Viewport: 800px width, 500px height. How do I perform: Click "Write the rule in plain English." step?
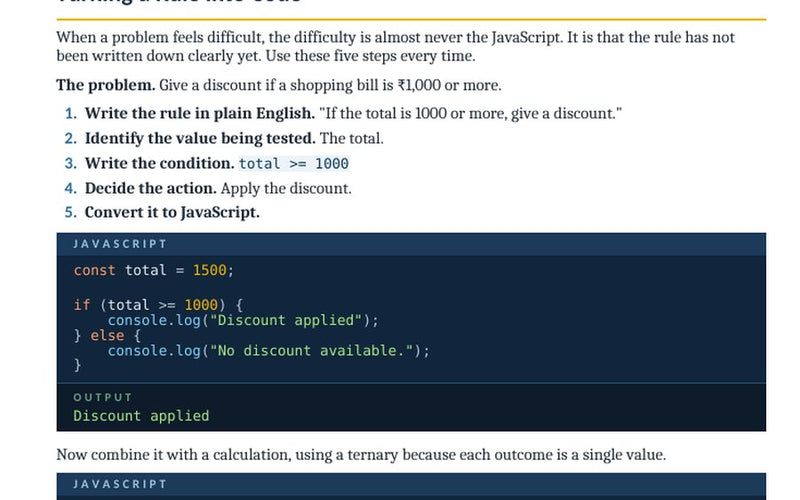(x=199, y=113)
